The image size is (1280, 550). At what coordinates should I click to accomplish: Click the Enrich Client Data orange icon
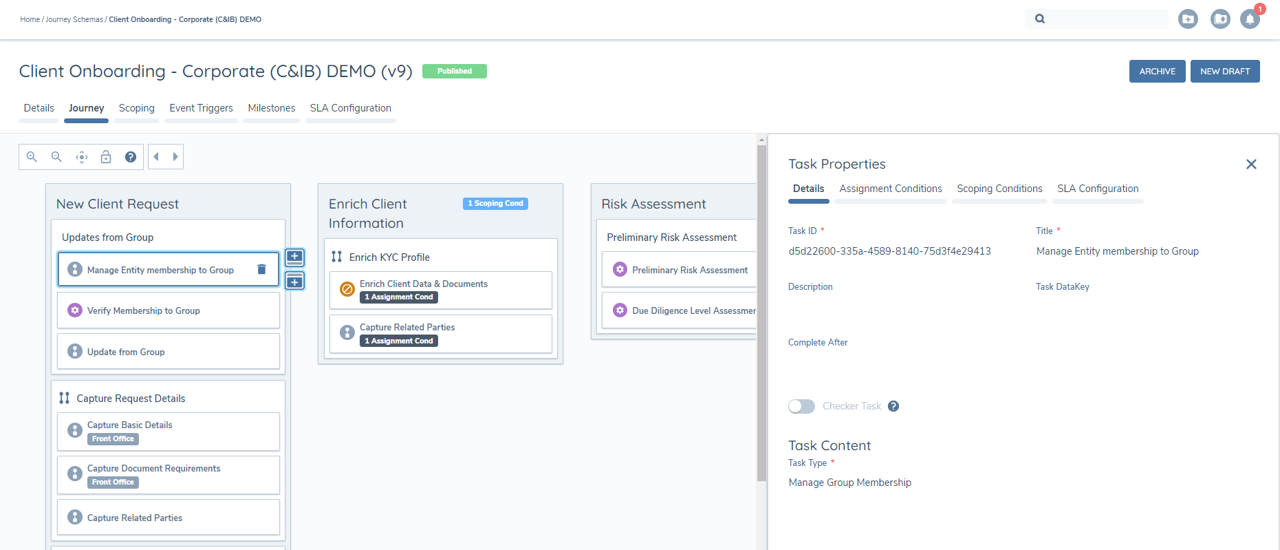pyautogui.click(x=347, y=290)
